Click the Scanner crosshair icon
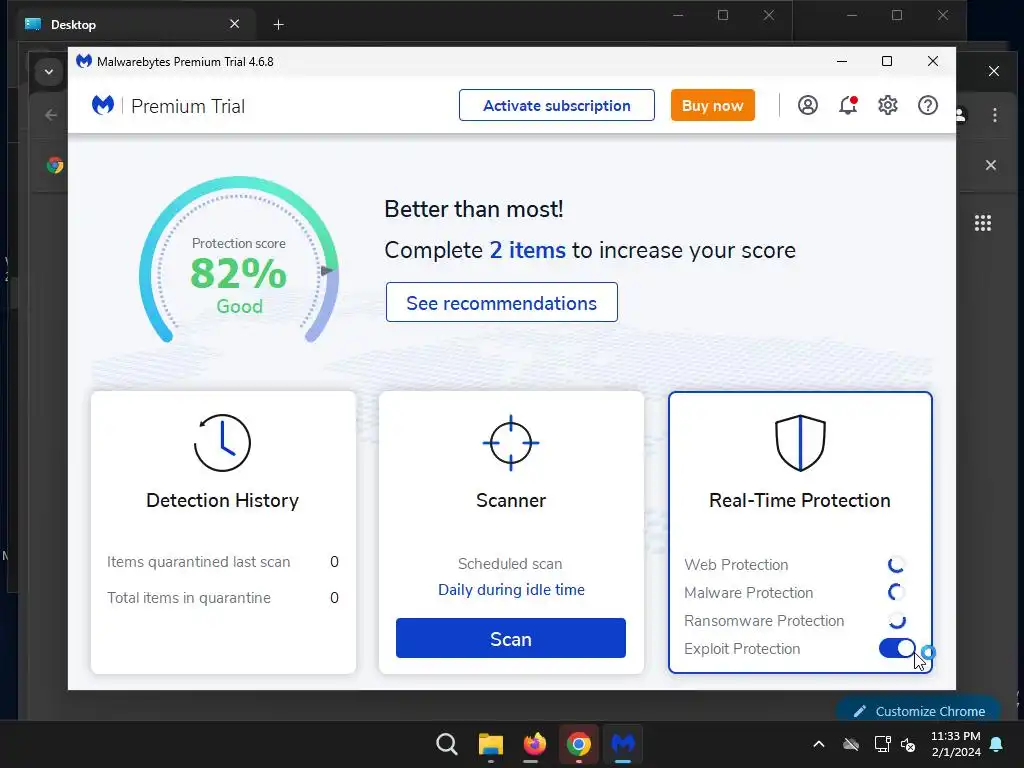Screen dimensions: 1024x768 click(x=511, y=443)
